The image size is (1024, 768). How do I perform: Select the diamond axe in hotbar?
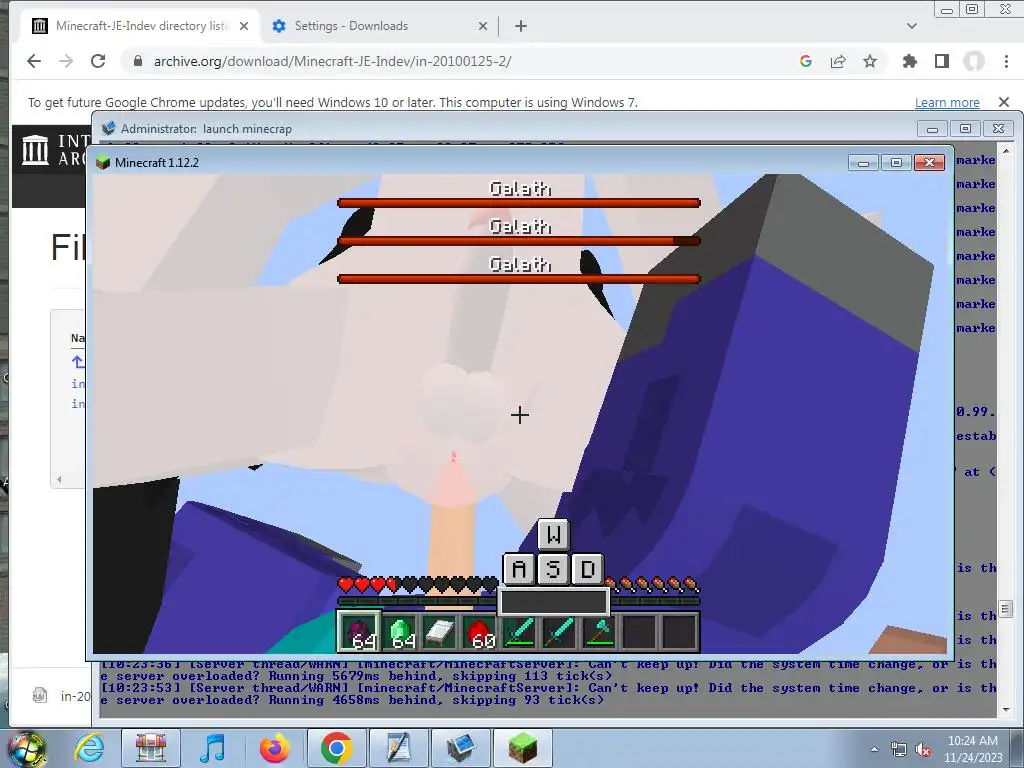tap(600, 632)
